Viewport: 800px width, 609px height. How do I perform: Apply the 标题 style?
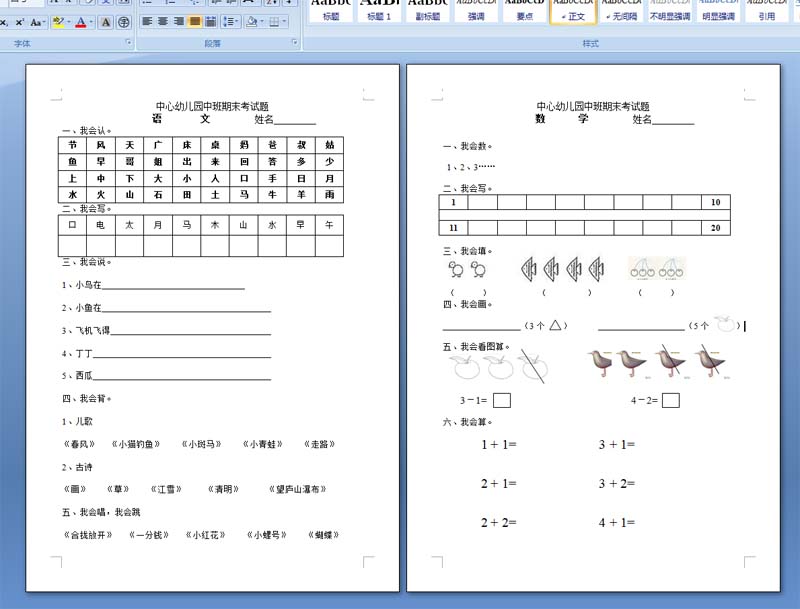pyautogui.click(x=331, y=11)
